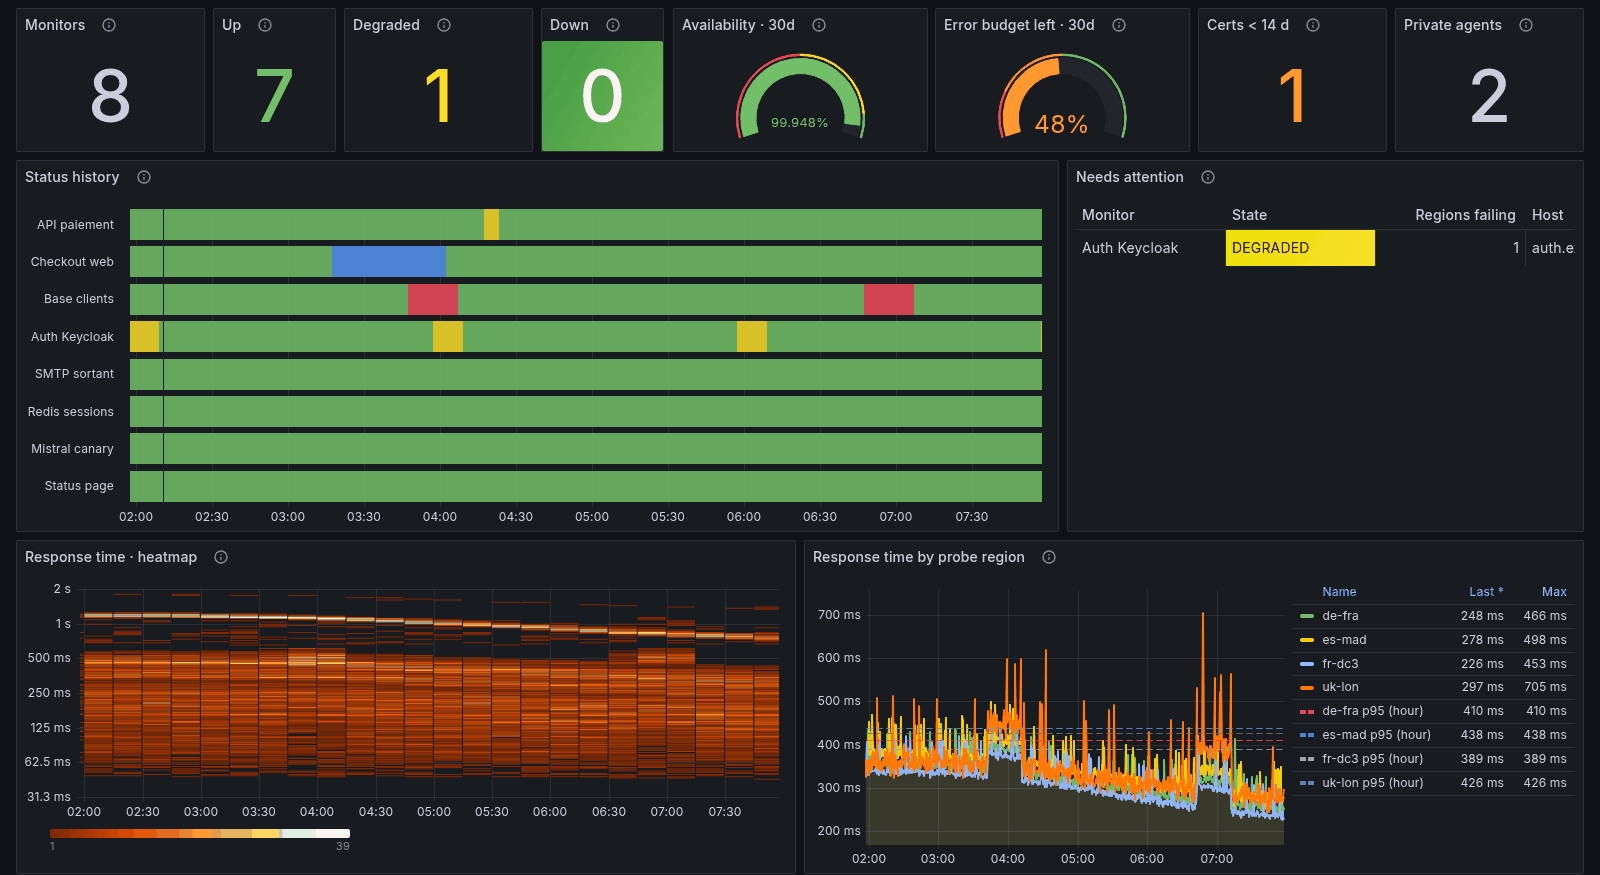Open Needs attention panel title menu
Image resolution: width=1600 pixels, height=875 pixels.
point(1130,177)
